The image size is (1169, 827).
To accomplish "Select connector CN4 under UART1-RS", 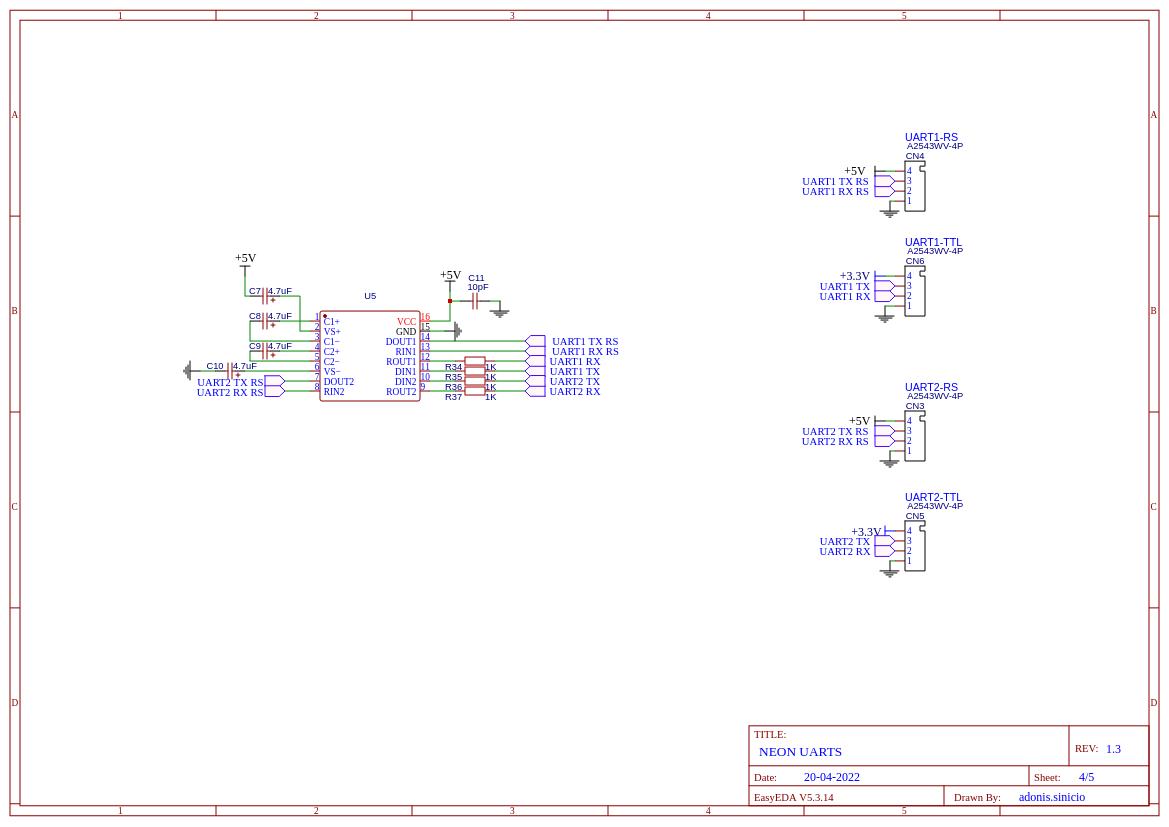I will pos(915,186).
